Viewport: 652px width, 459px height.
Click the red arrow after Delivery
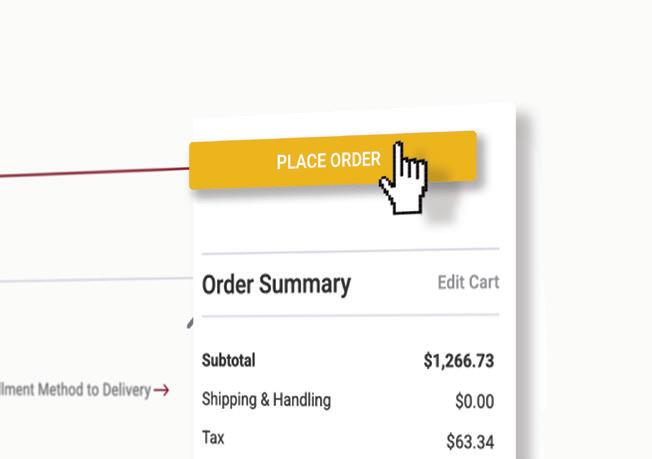coord(161,389)
